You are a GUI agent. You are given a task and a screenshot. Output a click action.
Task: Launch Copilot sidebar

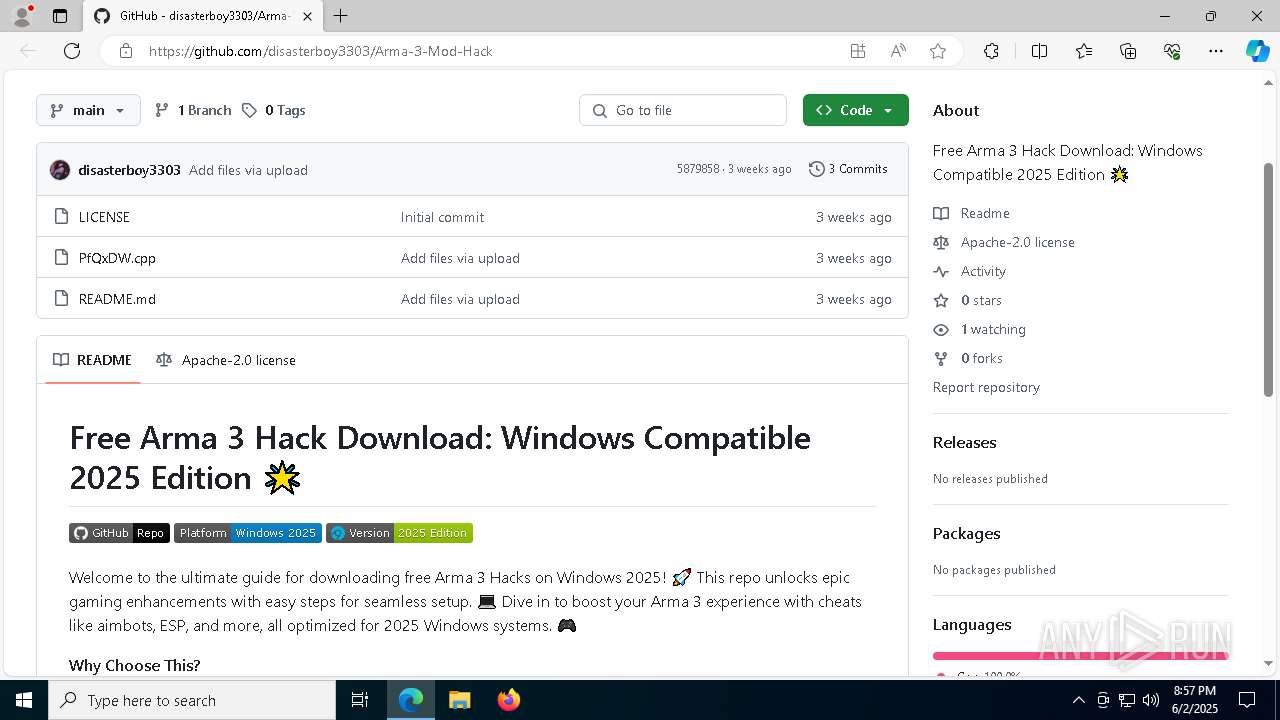1257,51
